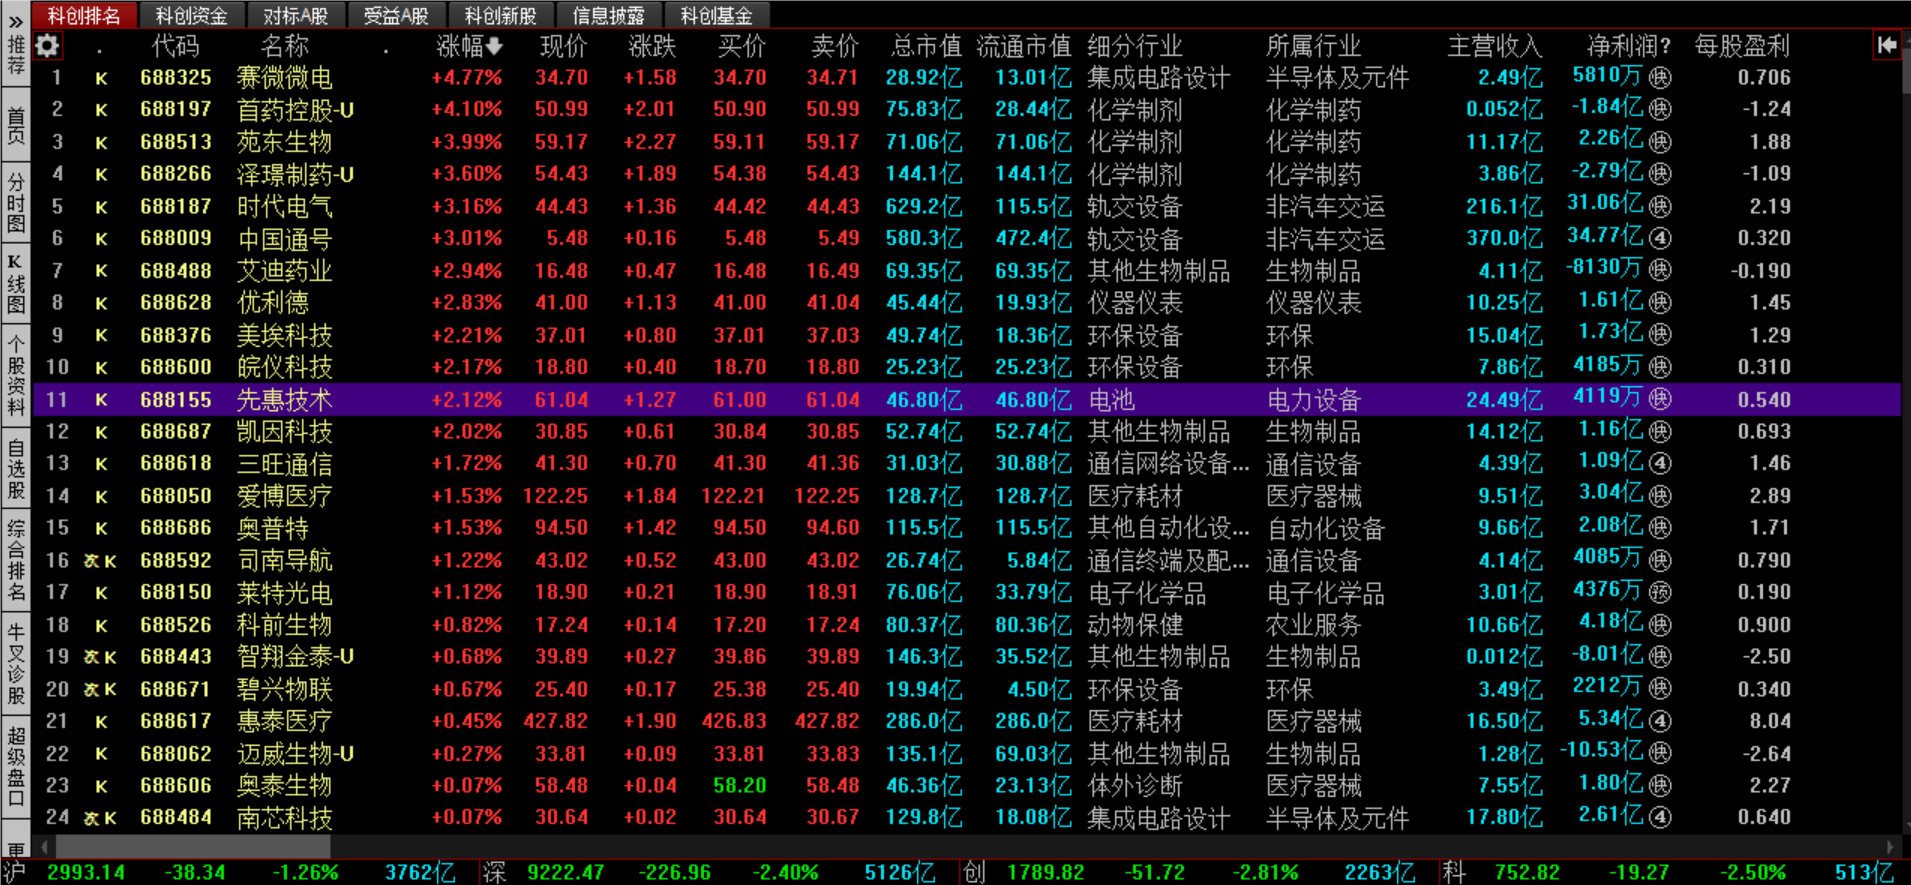Image resolution: width=1911 pixels, height=885 pixels.
Task: Open 分时图 in the left sidebar
Action: [16, 203]
